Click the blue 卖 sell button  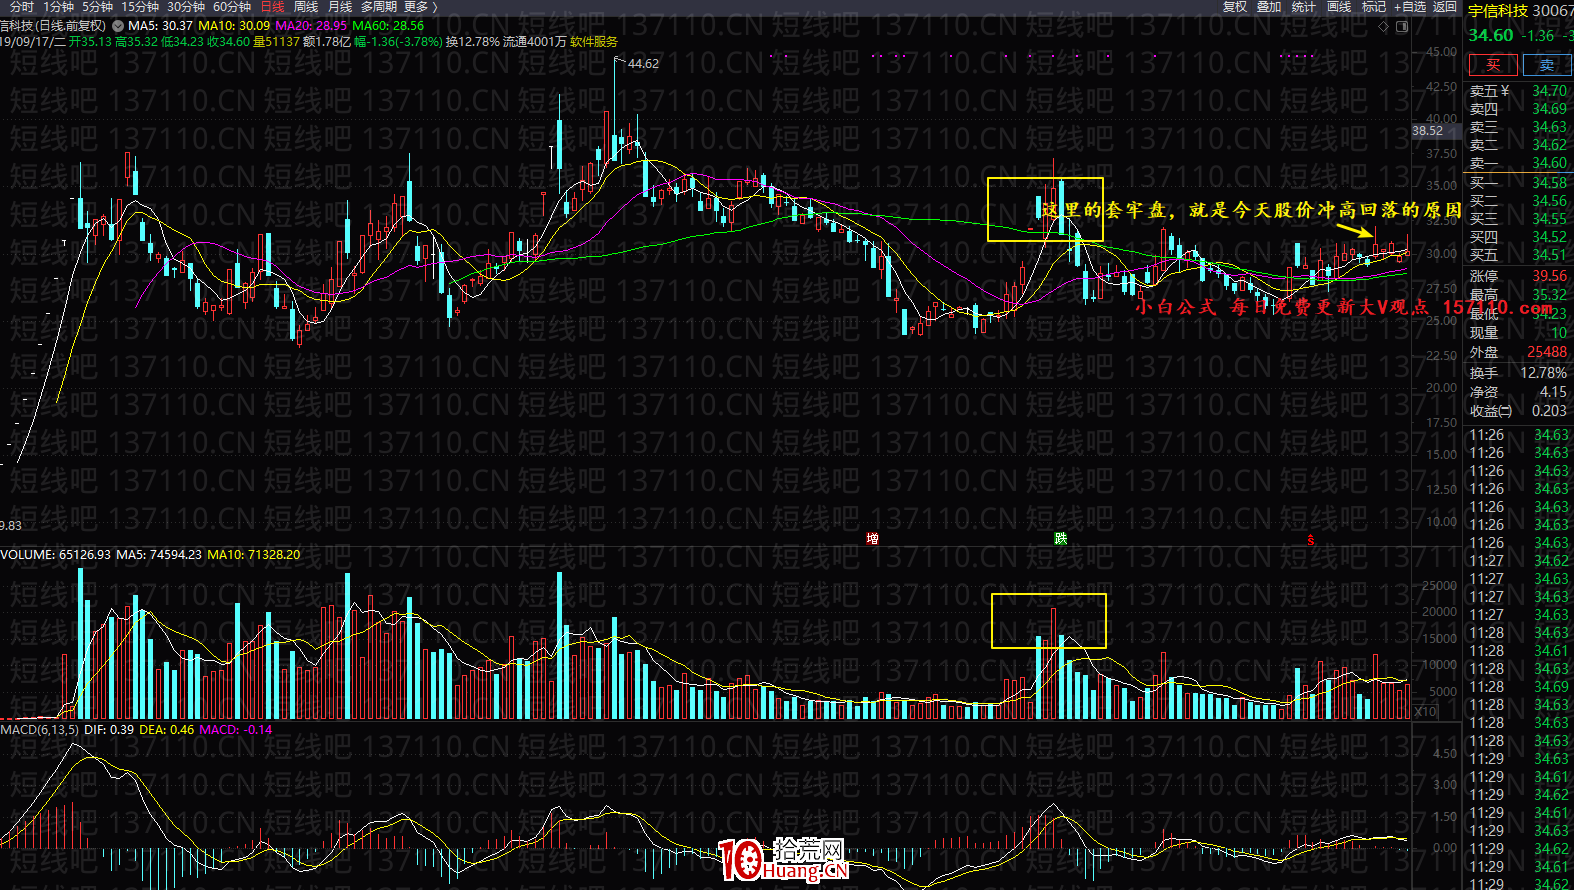(1547, 65)
